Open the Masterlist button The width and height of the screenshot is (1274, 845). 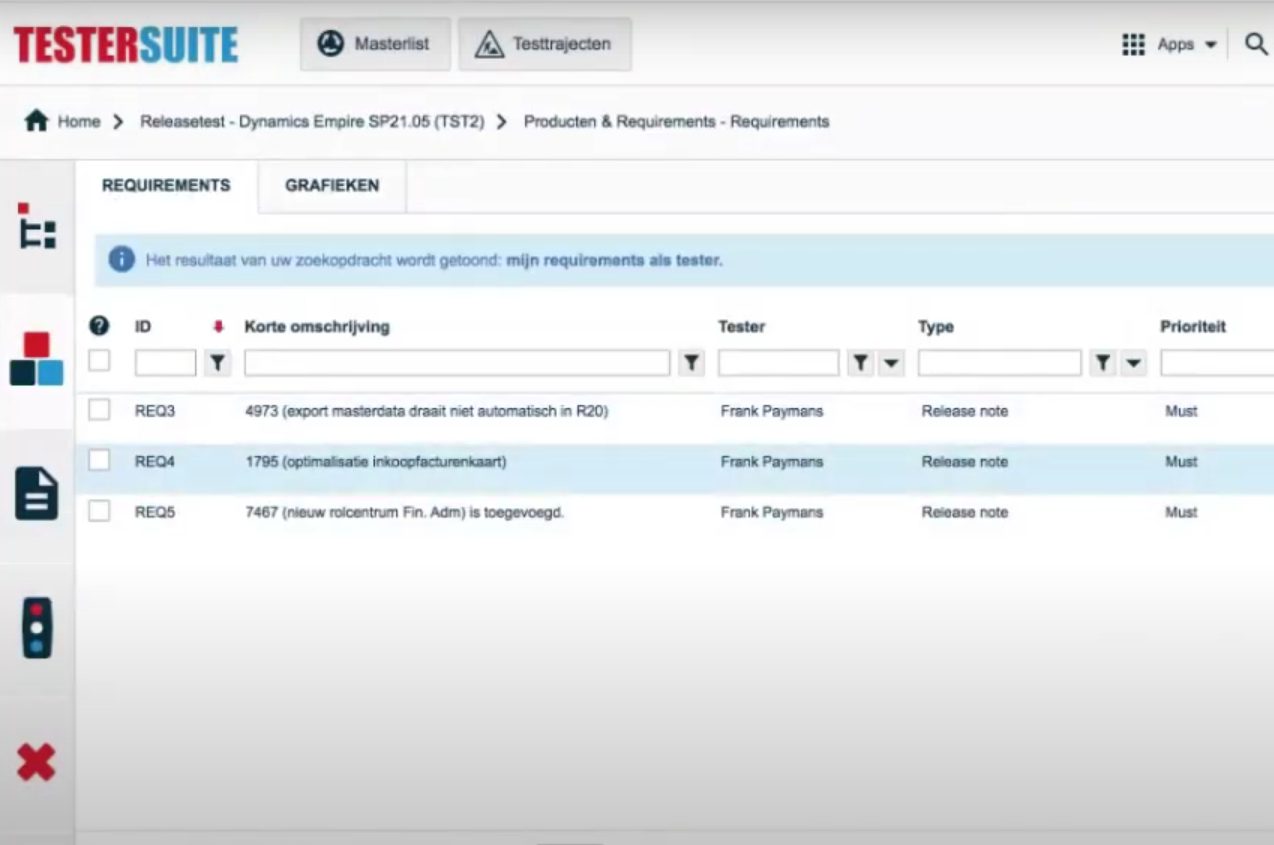pyautogui.click(x=375, y=44)
